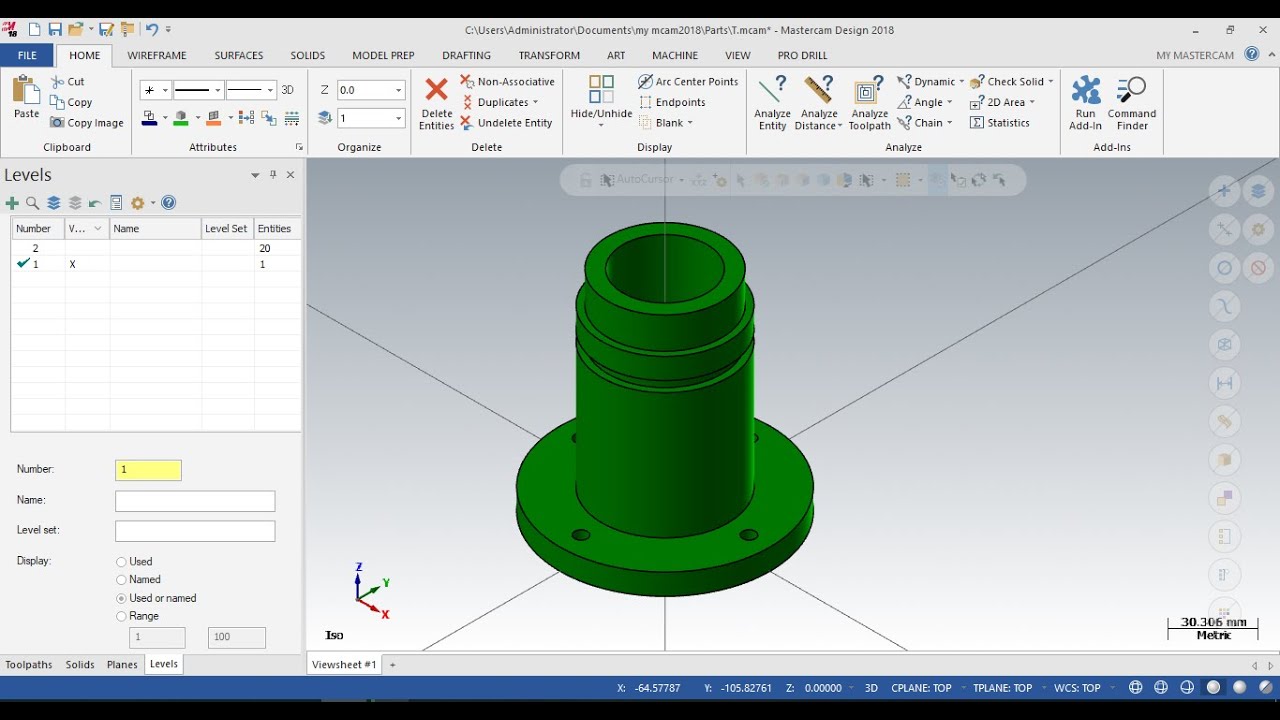Expand the Blank dropdown in Display
The width and height of the screenshot is (1280, 720).
tap(690, 123)
